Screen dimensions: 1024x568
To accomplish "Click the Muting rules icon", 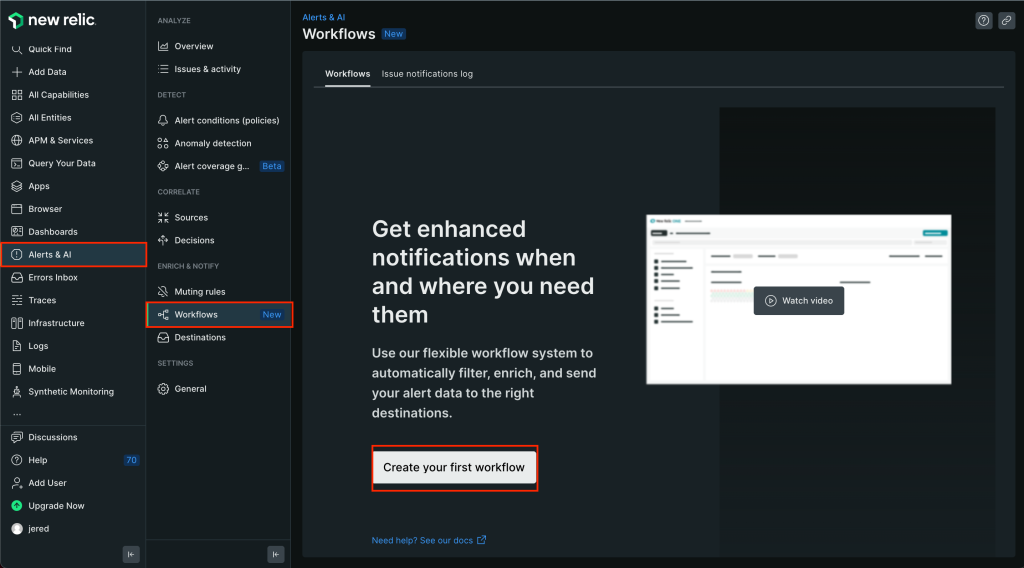I will tap(163, 292).
